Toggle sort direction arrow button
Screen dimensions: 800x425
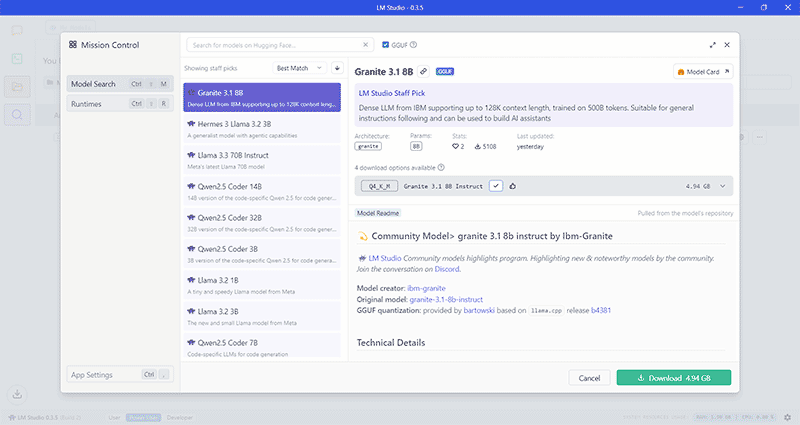[337, 68]
